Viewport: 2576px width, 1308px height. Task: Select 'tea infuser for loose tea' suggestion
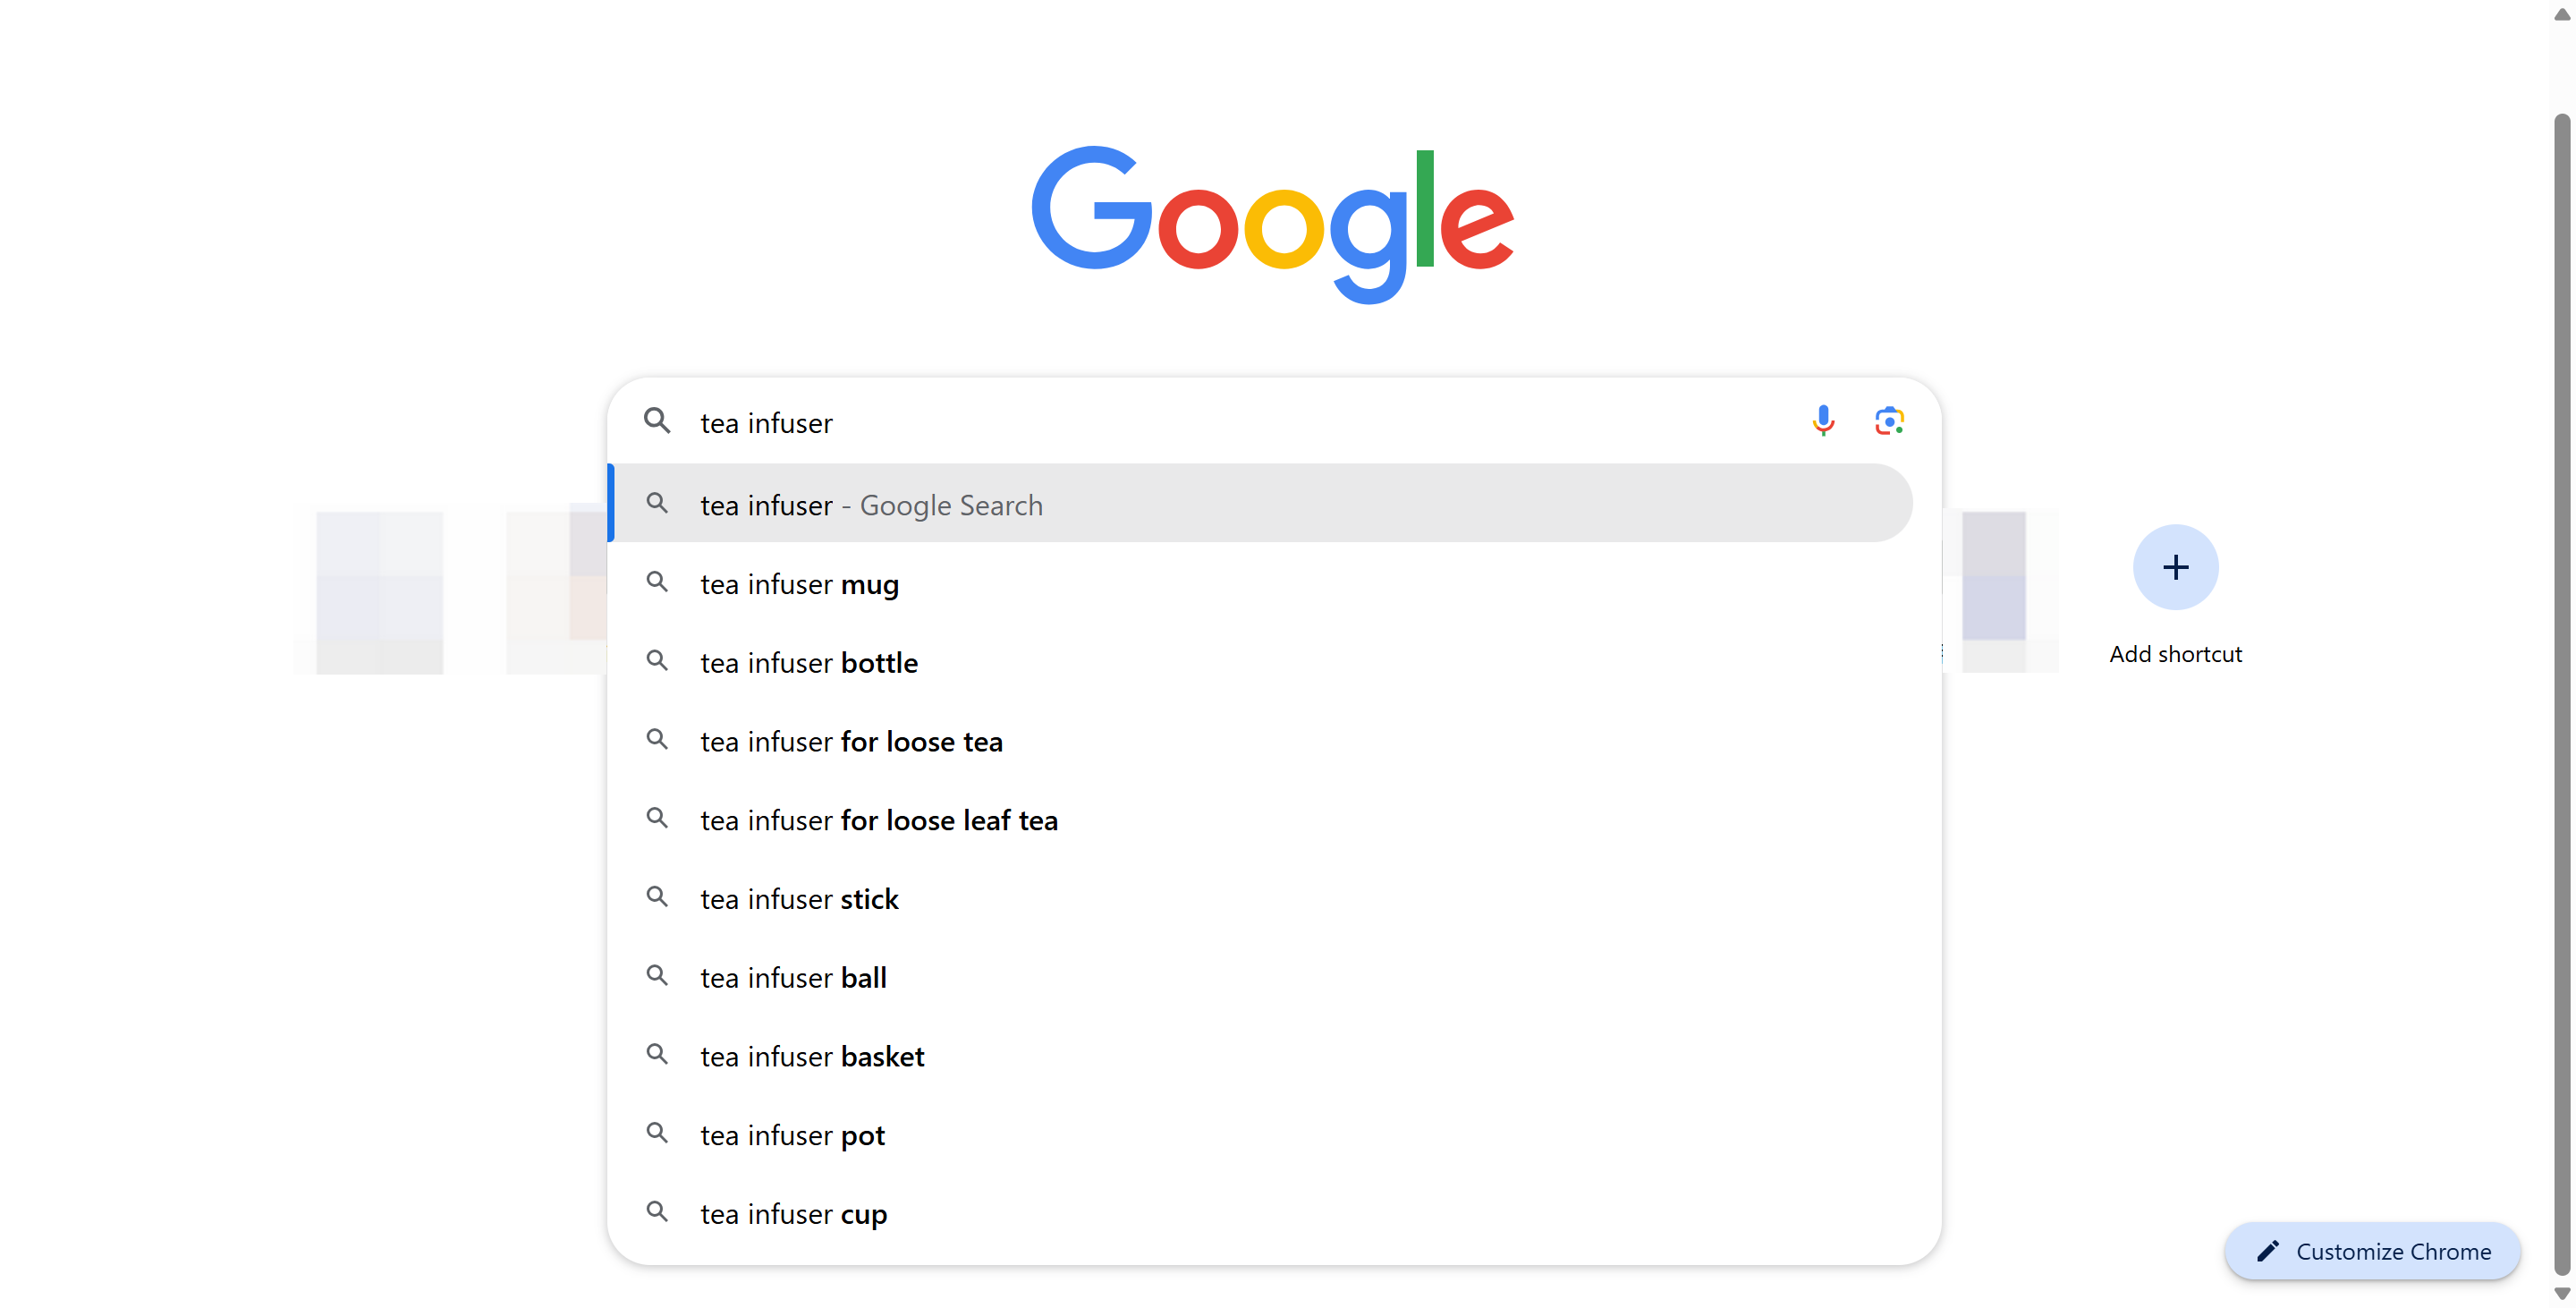850,741
